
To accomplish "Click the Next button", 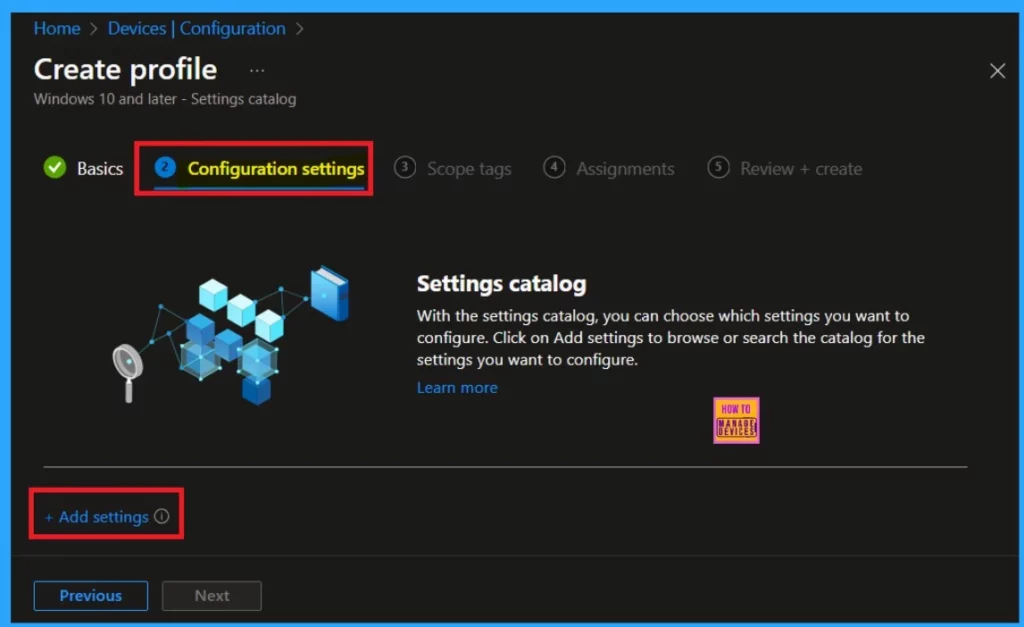I will (x=212, y=596).
